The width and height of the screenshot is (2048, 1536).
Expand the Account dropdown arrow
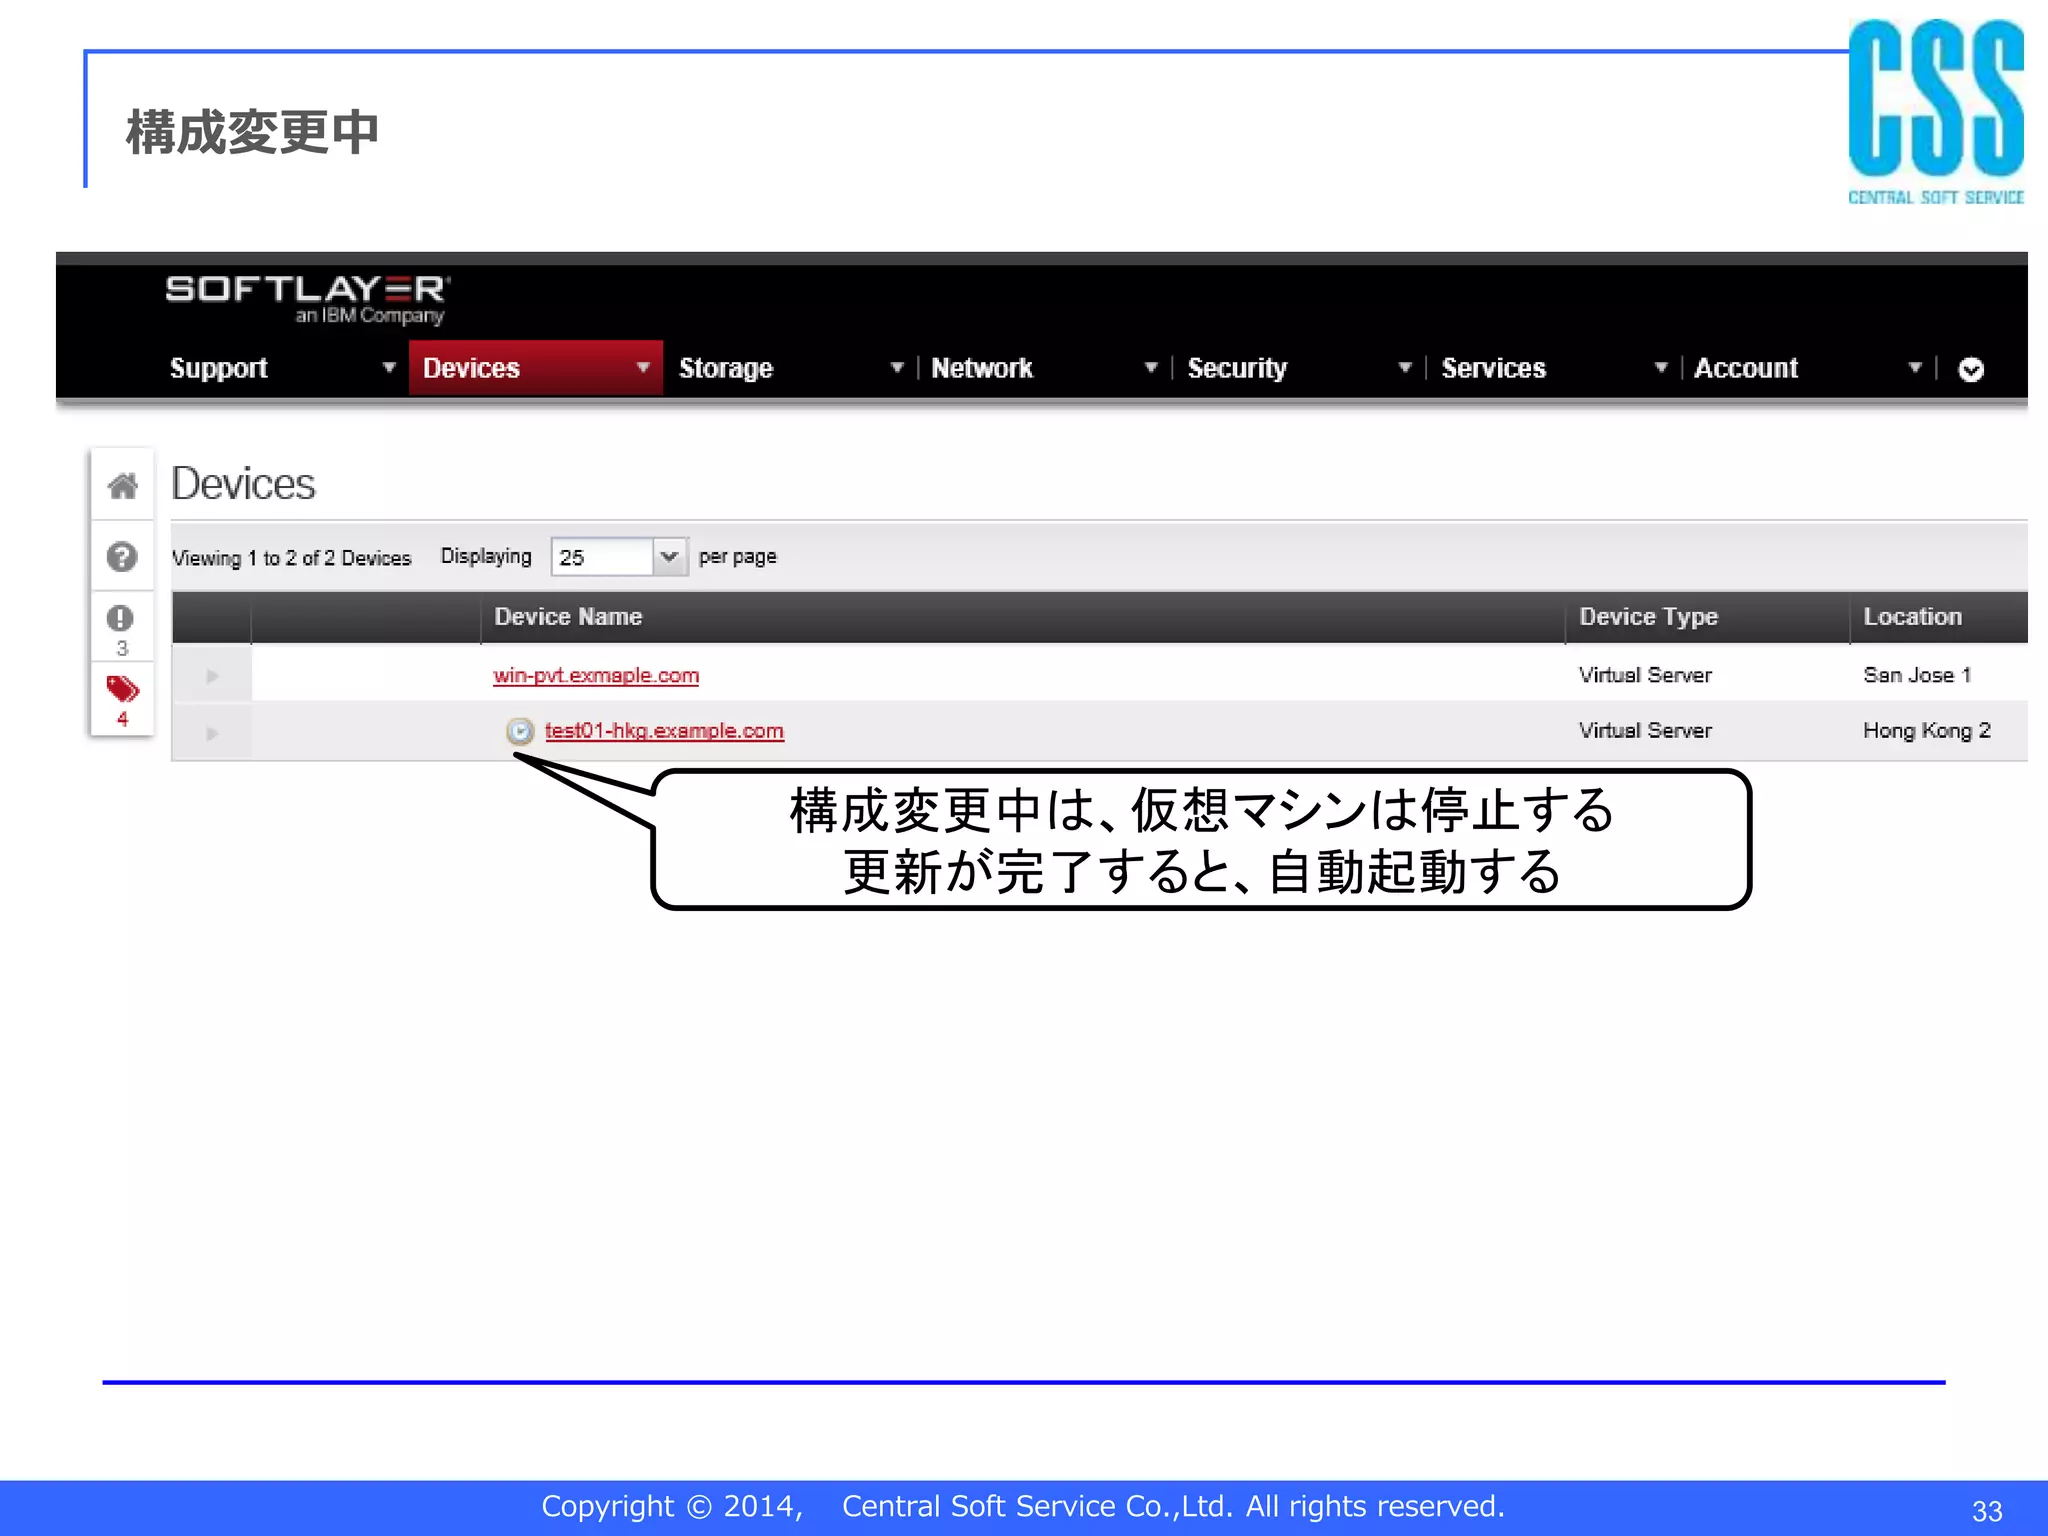(1915, 368)
